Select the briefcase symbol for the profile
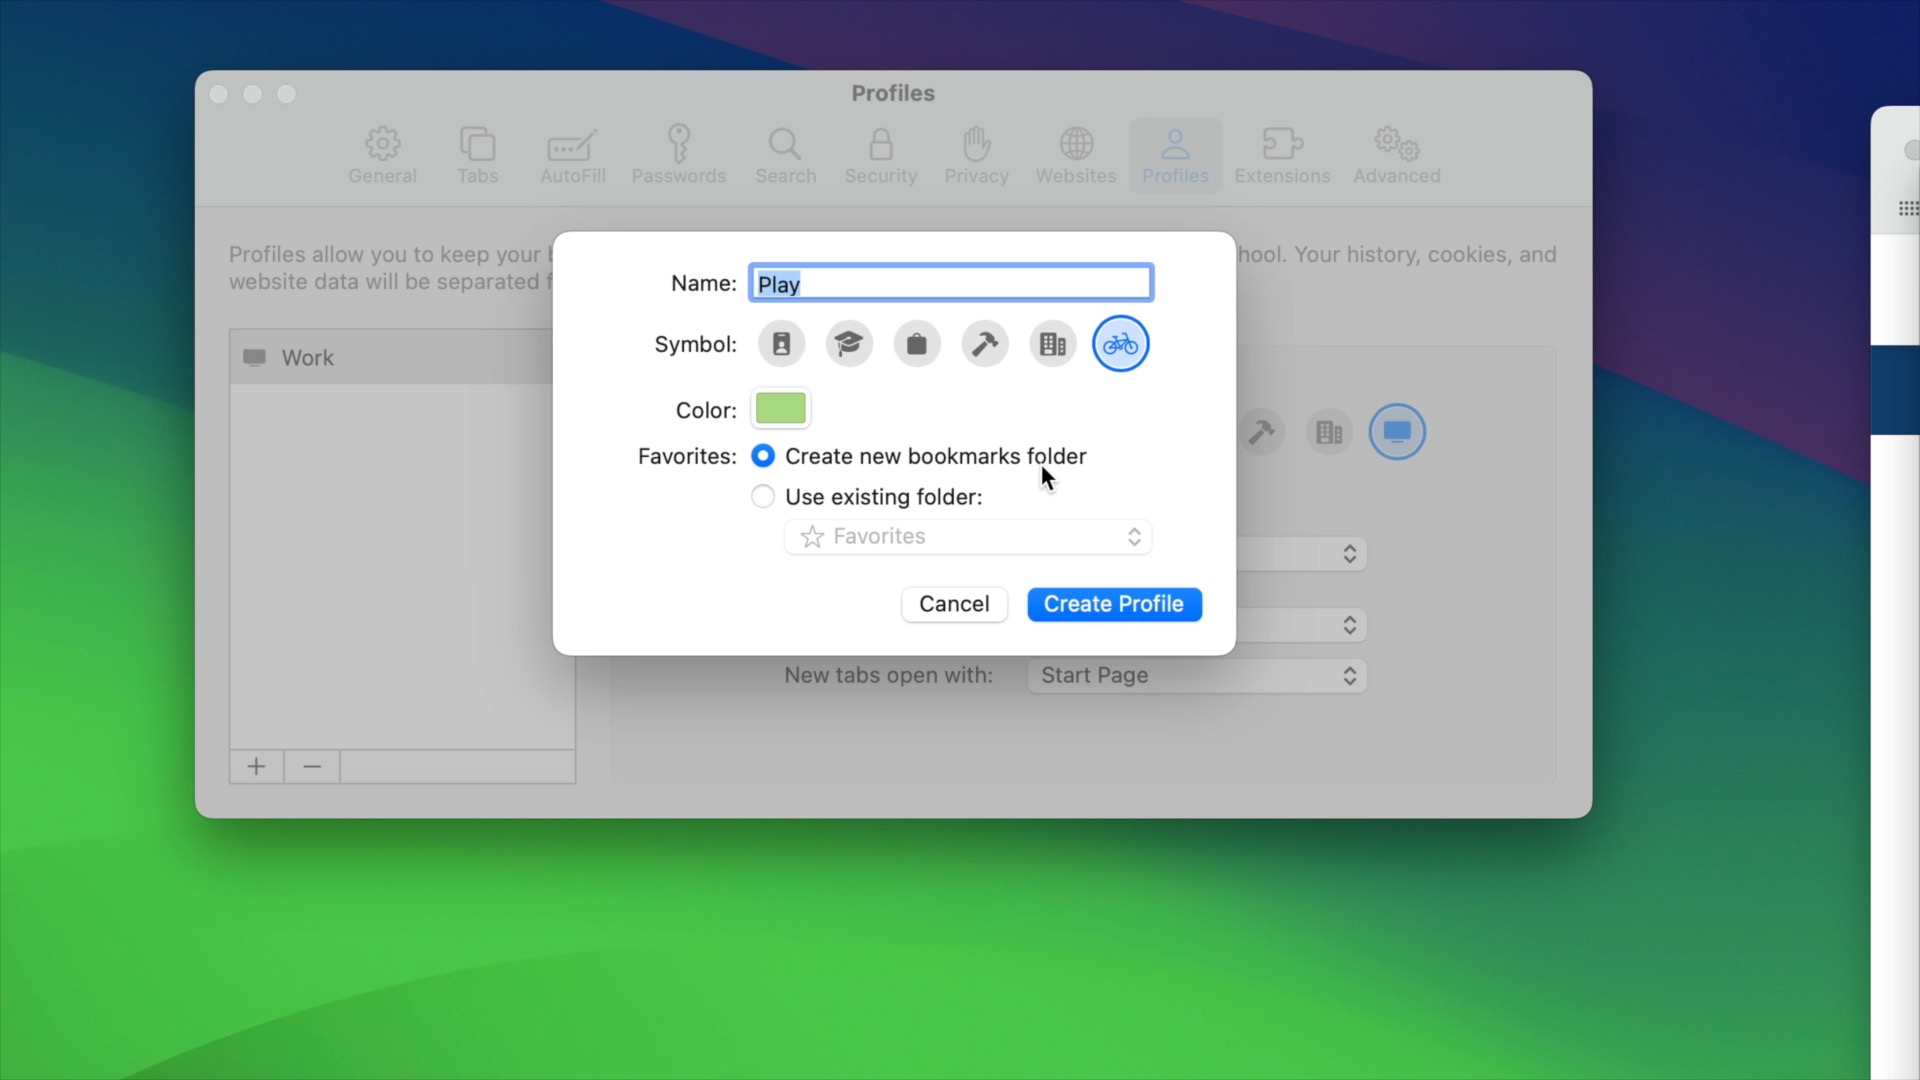Image resolution: width=1920 pixels, height=1080 pixels. tap(916, 343)
